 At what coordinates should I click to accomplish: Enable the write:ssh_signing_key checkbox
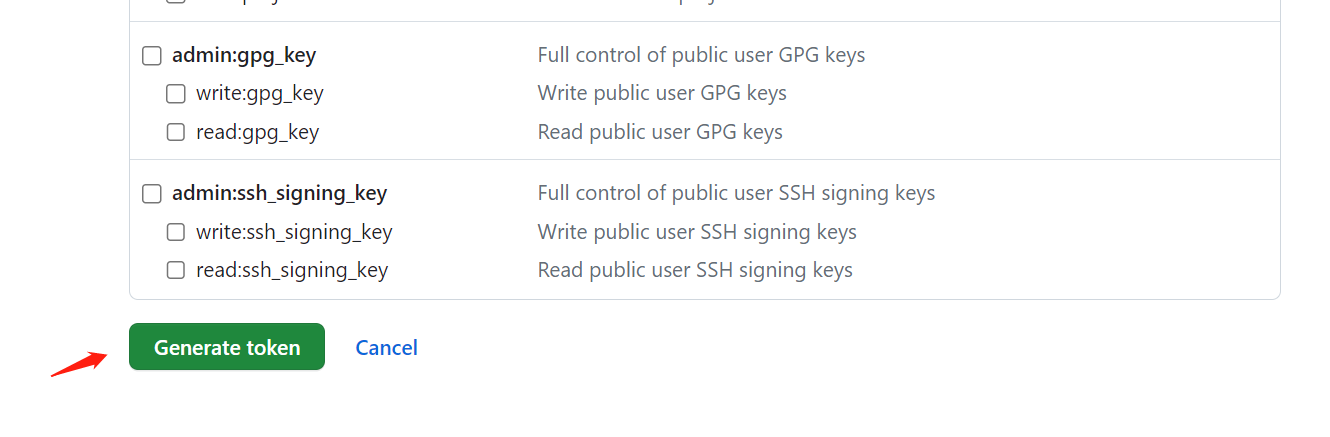pyautogui.click(x=176, y=232)
